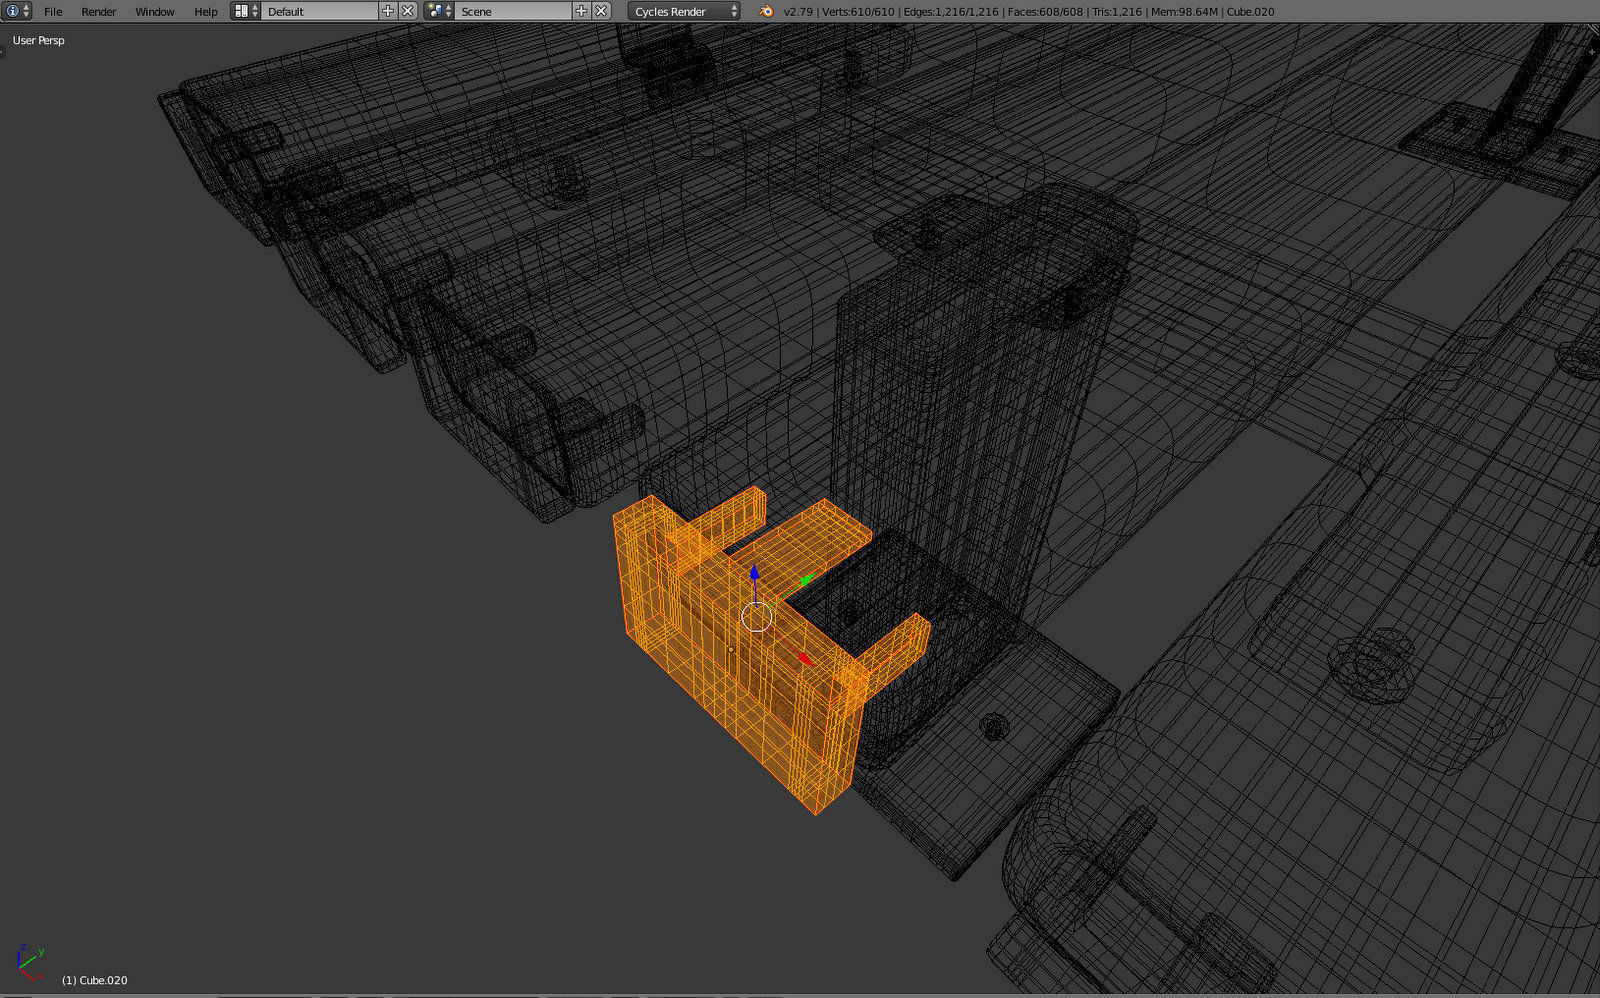Click the Cube.020 name in header stats
The height and width of the screenshot is (998, 1600).
coord(1250,12)
